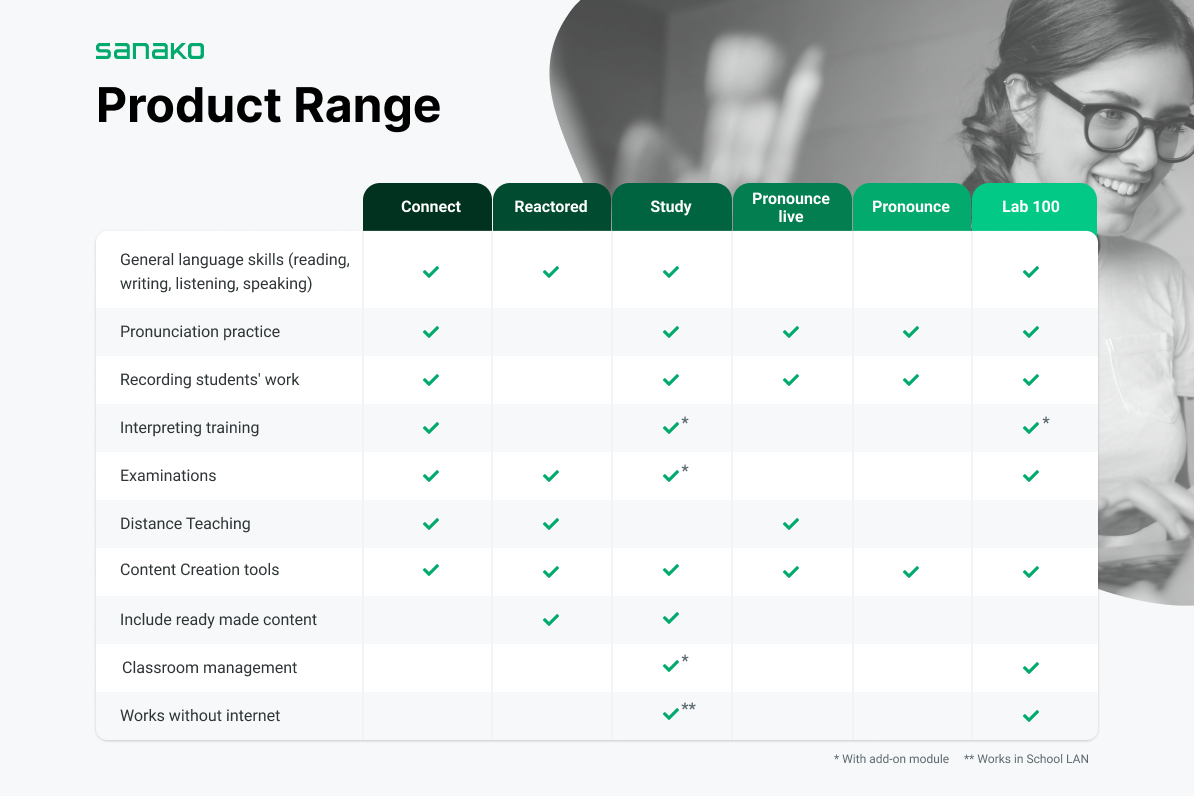1194x796 pixels.
Task: Click the Pronunciation practice row label
Action: pyautogui.click(x=200, y=332)
